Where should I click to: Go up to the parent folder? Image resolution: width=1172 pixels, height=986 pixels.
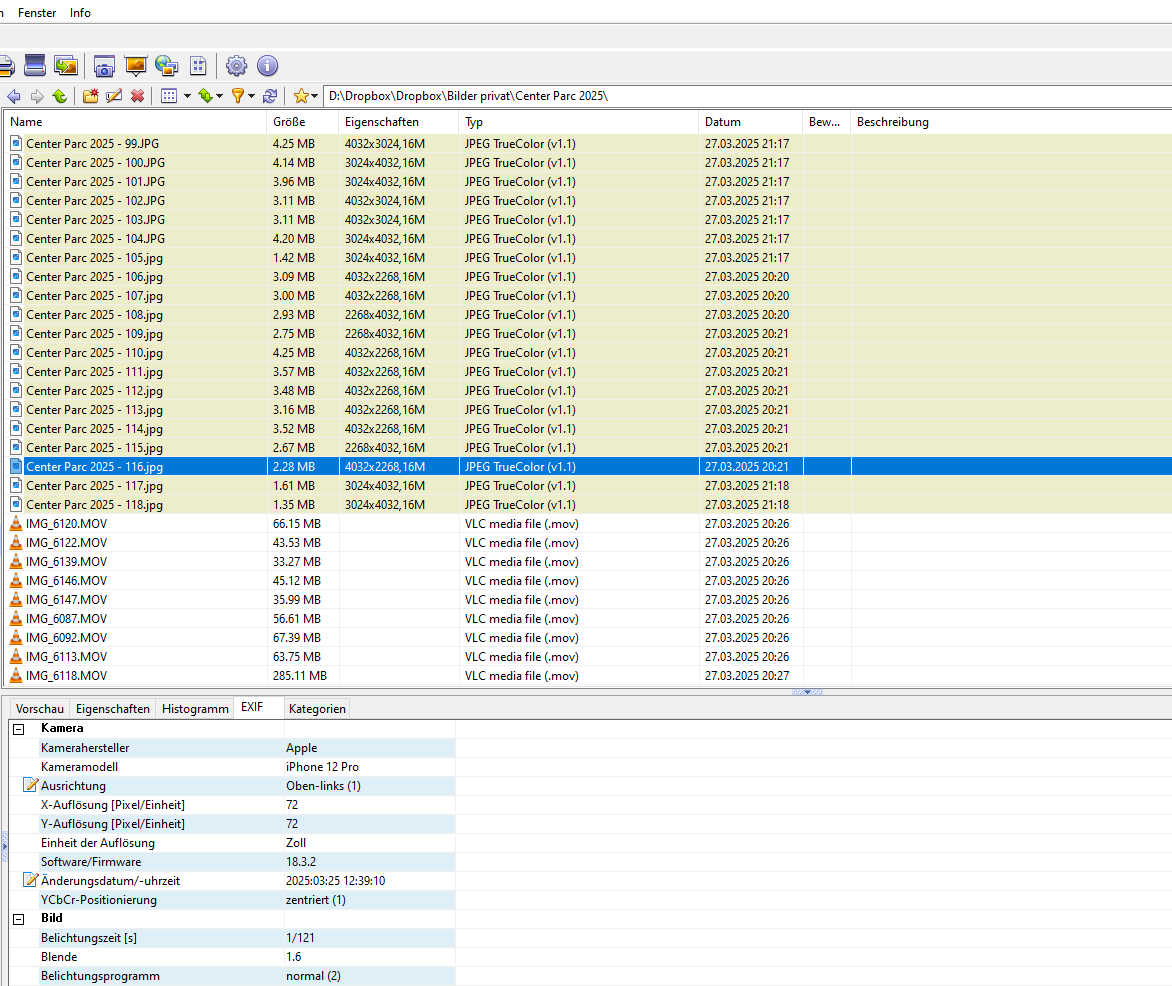[60, 96]
